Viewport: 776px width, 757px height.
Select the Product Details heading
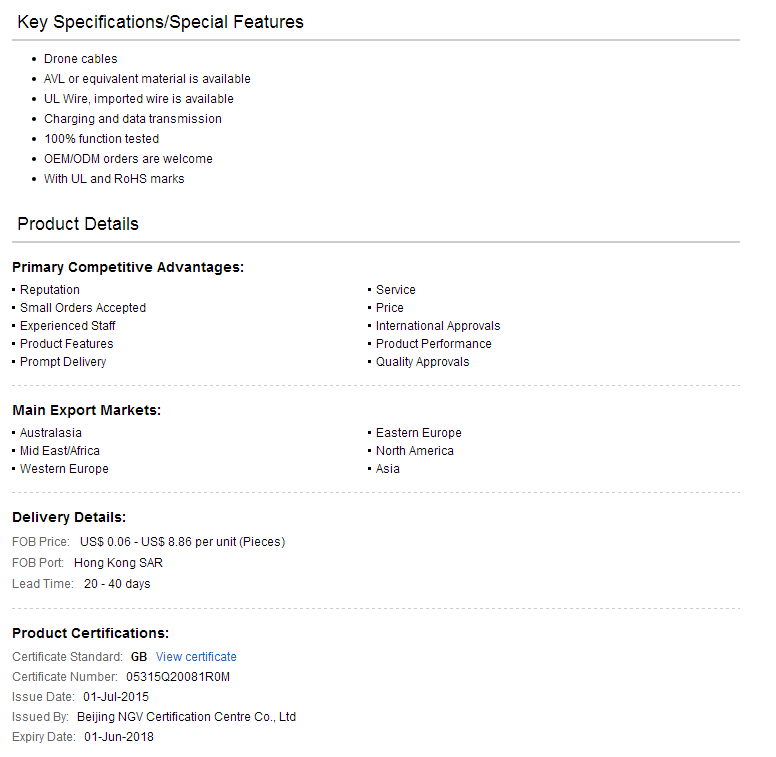point(78,224)
